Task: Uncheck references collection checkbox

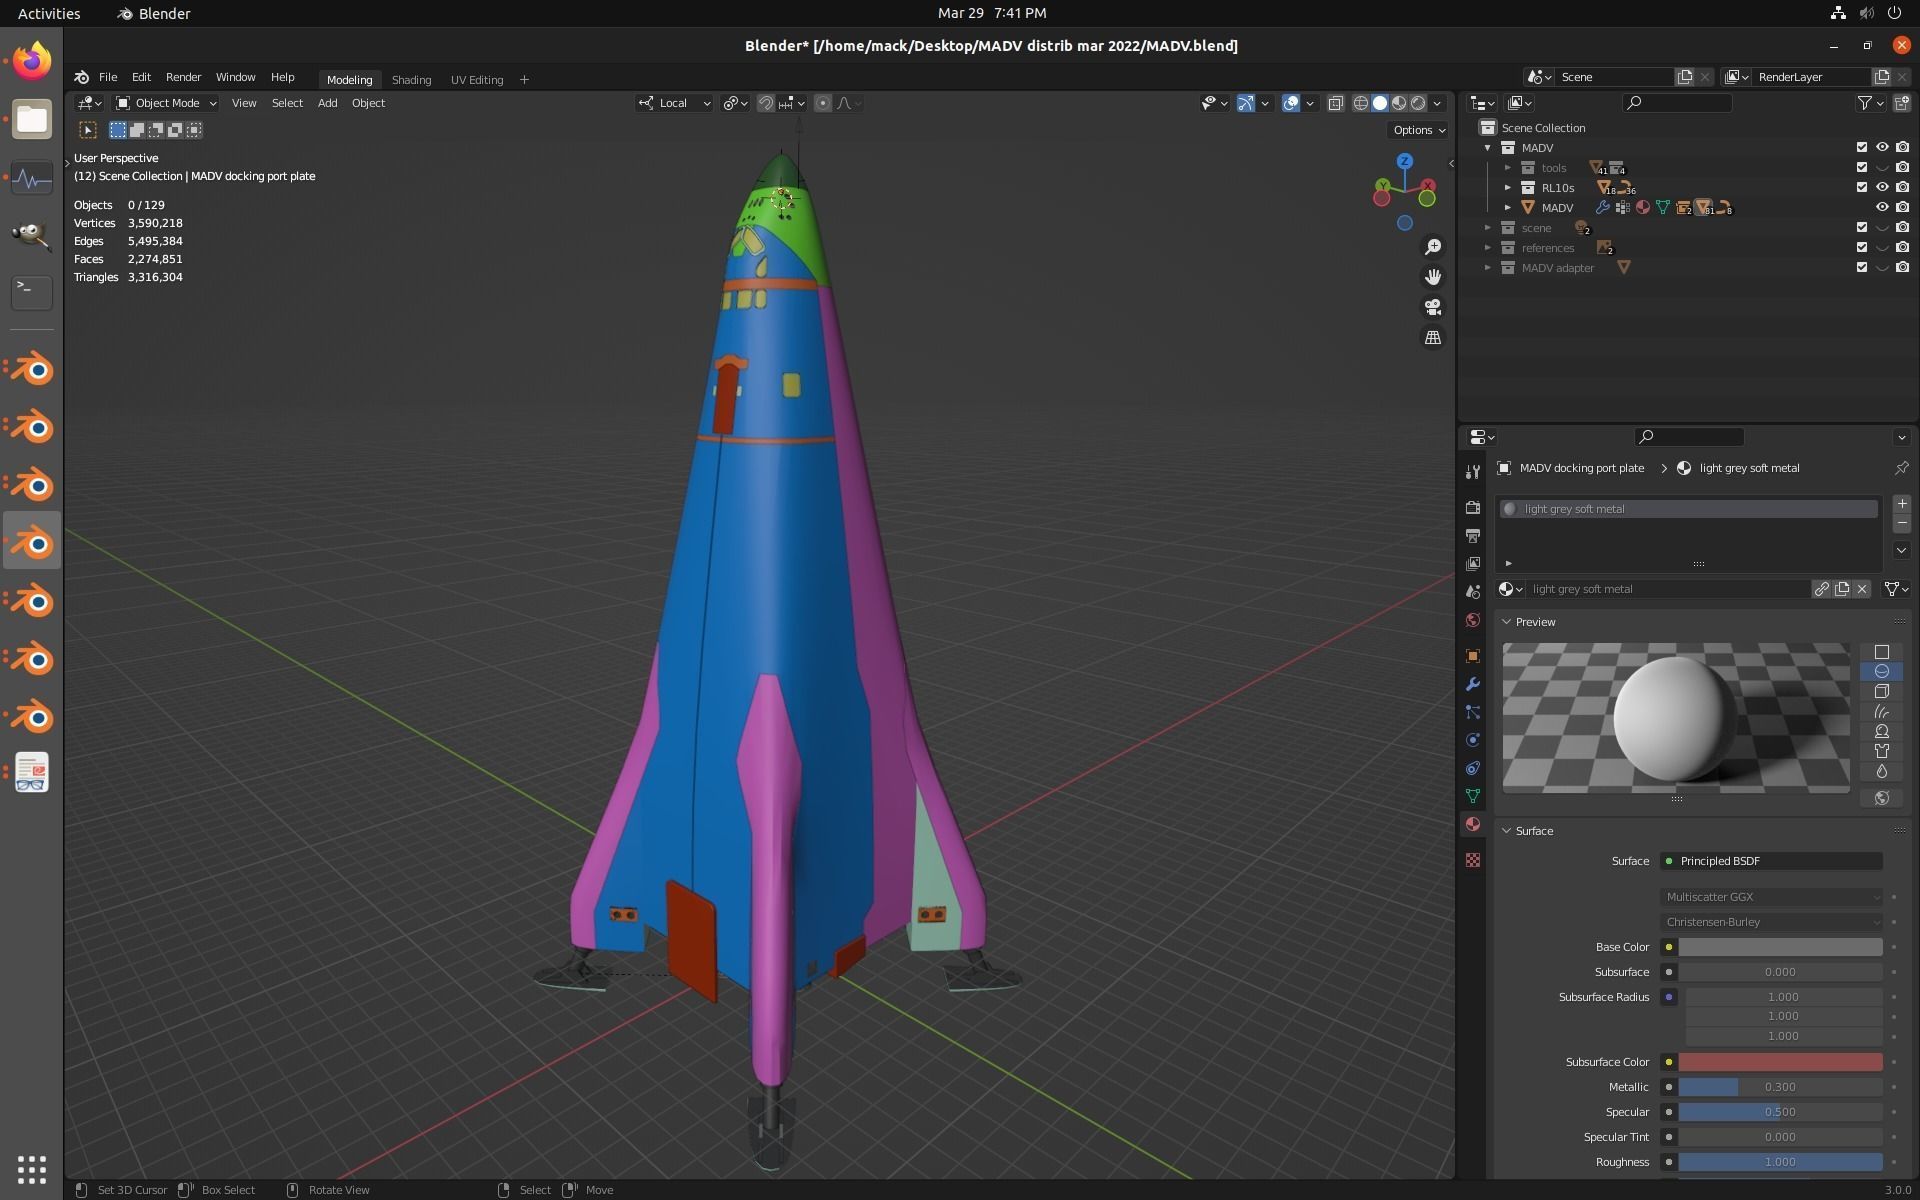Action: point(1861,248)
